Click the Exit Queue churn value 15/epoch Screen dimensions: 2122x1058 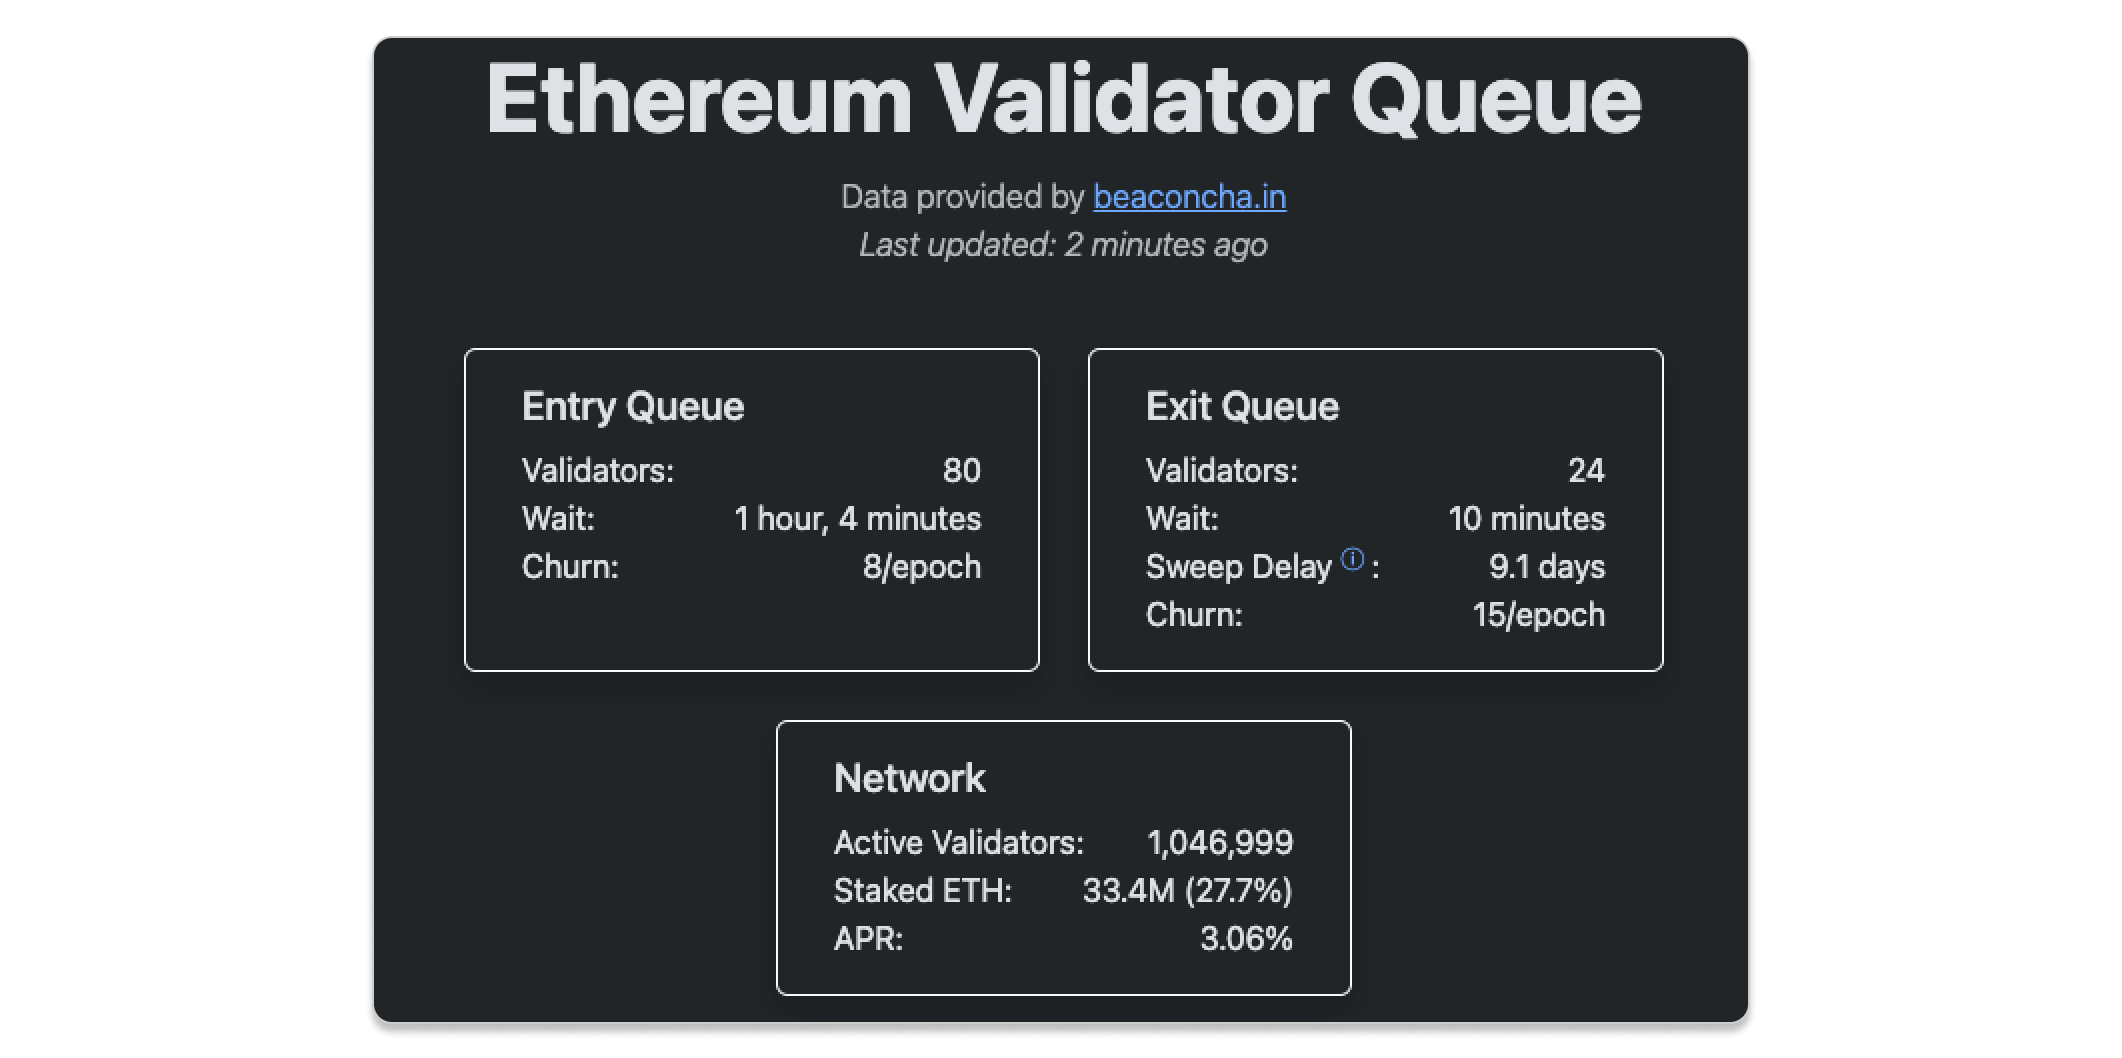1538,614
